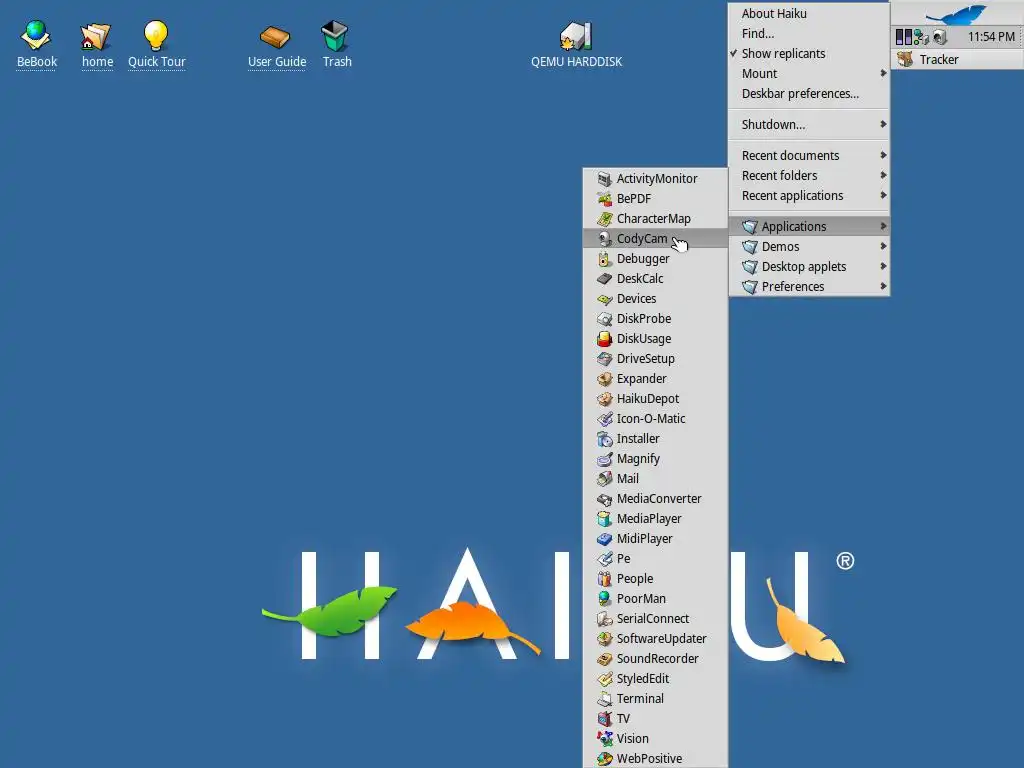Screen dimensions: 1024x768
Task: Open People application
Action: click(x=655, y=579)
